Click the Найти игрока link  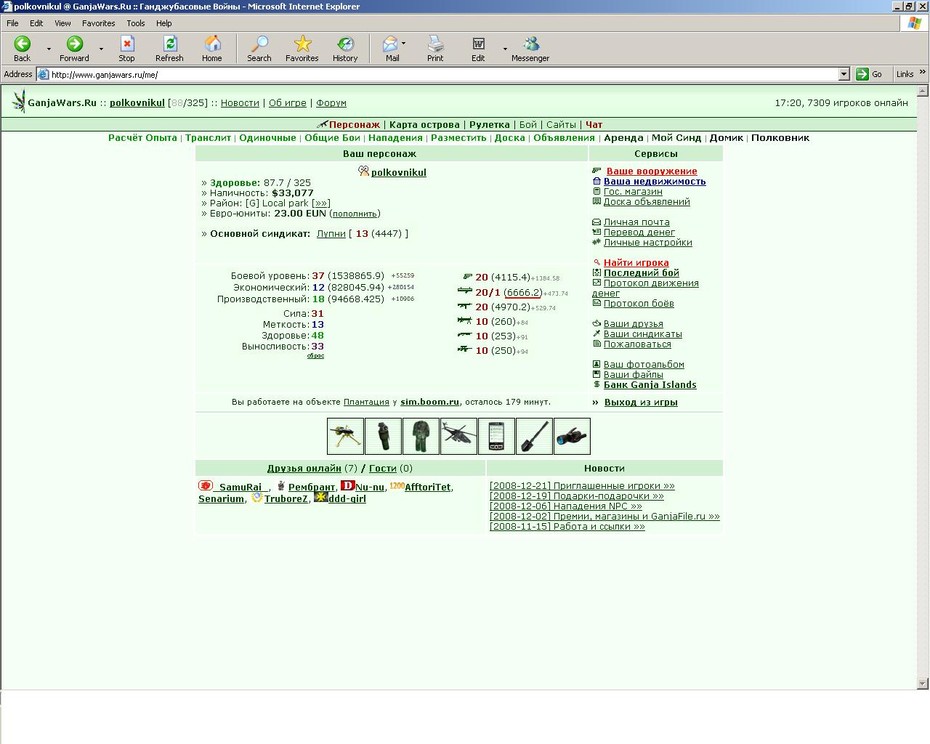[x=636, y=262]
